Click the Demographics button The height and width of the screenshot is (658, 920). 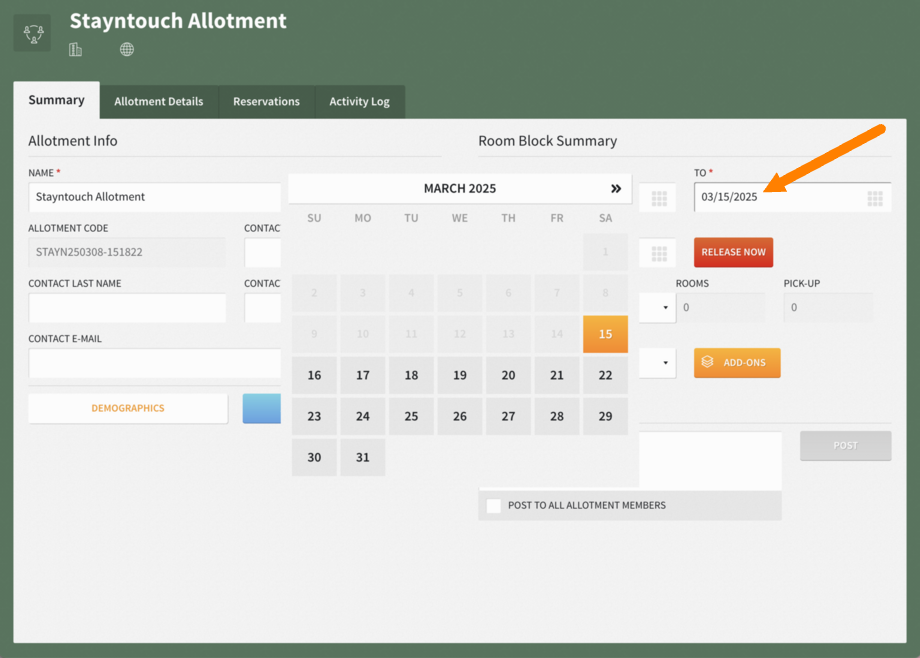pos(128,409)
